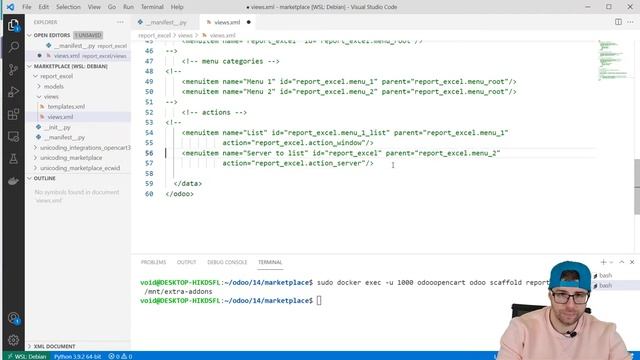Open the Terminal menu
This screenshot has height=360, width=640.
click(x=152, y=7)
